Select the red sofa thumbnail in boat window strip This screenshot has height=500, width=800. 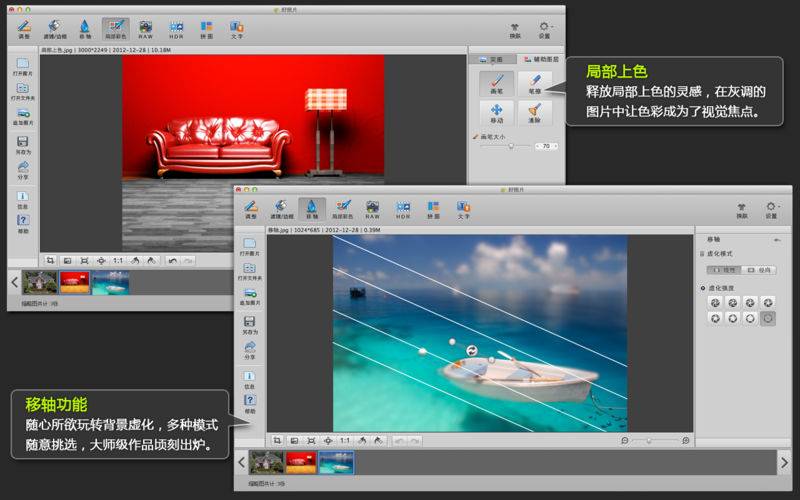[301, 462]
